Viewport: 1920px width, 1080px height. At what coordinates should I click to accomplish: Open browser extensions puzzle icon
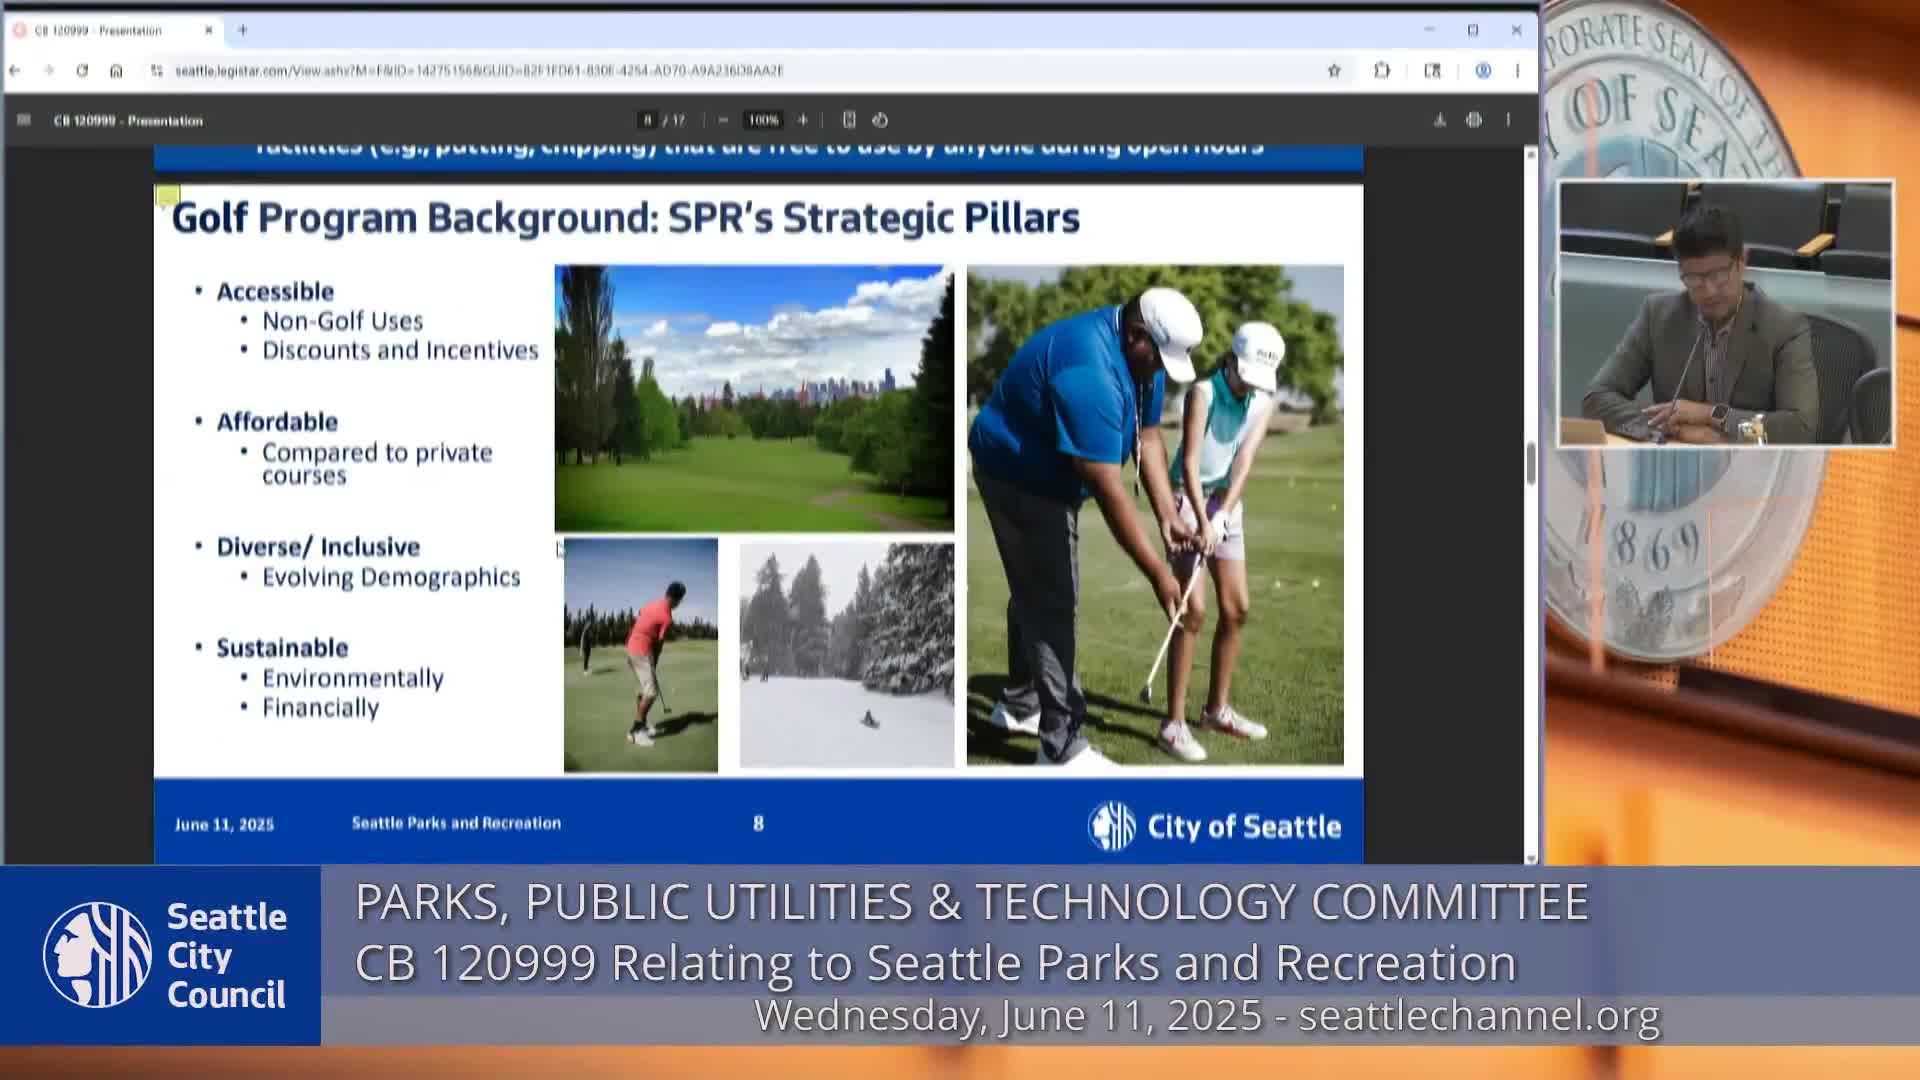1382,71
